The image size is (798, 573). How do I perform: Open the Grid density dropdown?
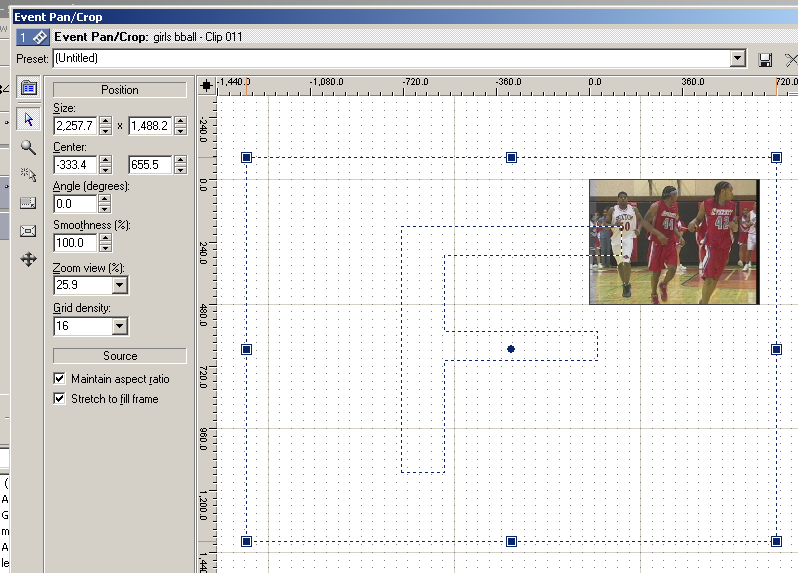click(120, 326)
